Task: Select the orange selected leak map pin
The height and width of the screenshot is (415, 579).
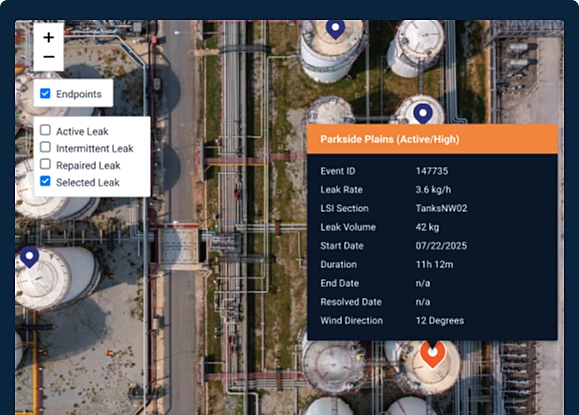Action: coord(432,354)
